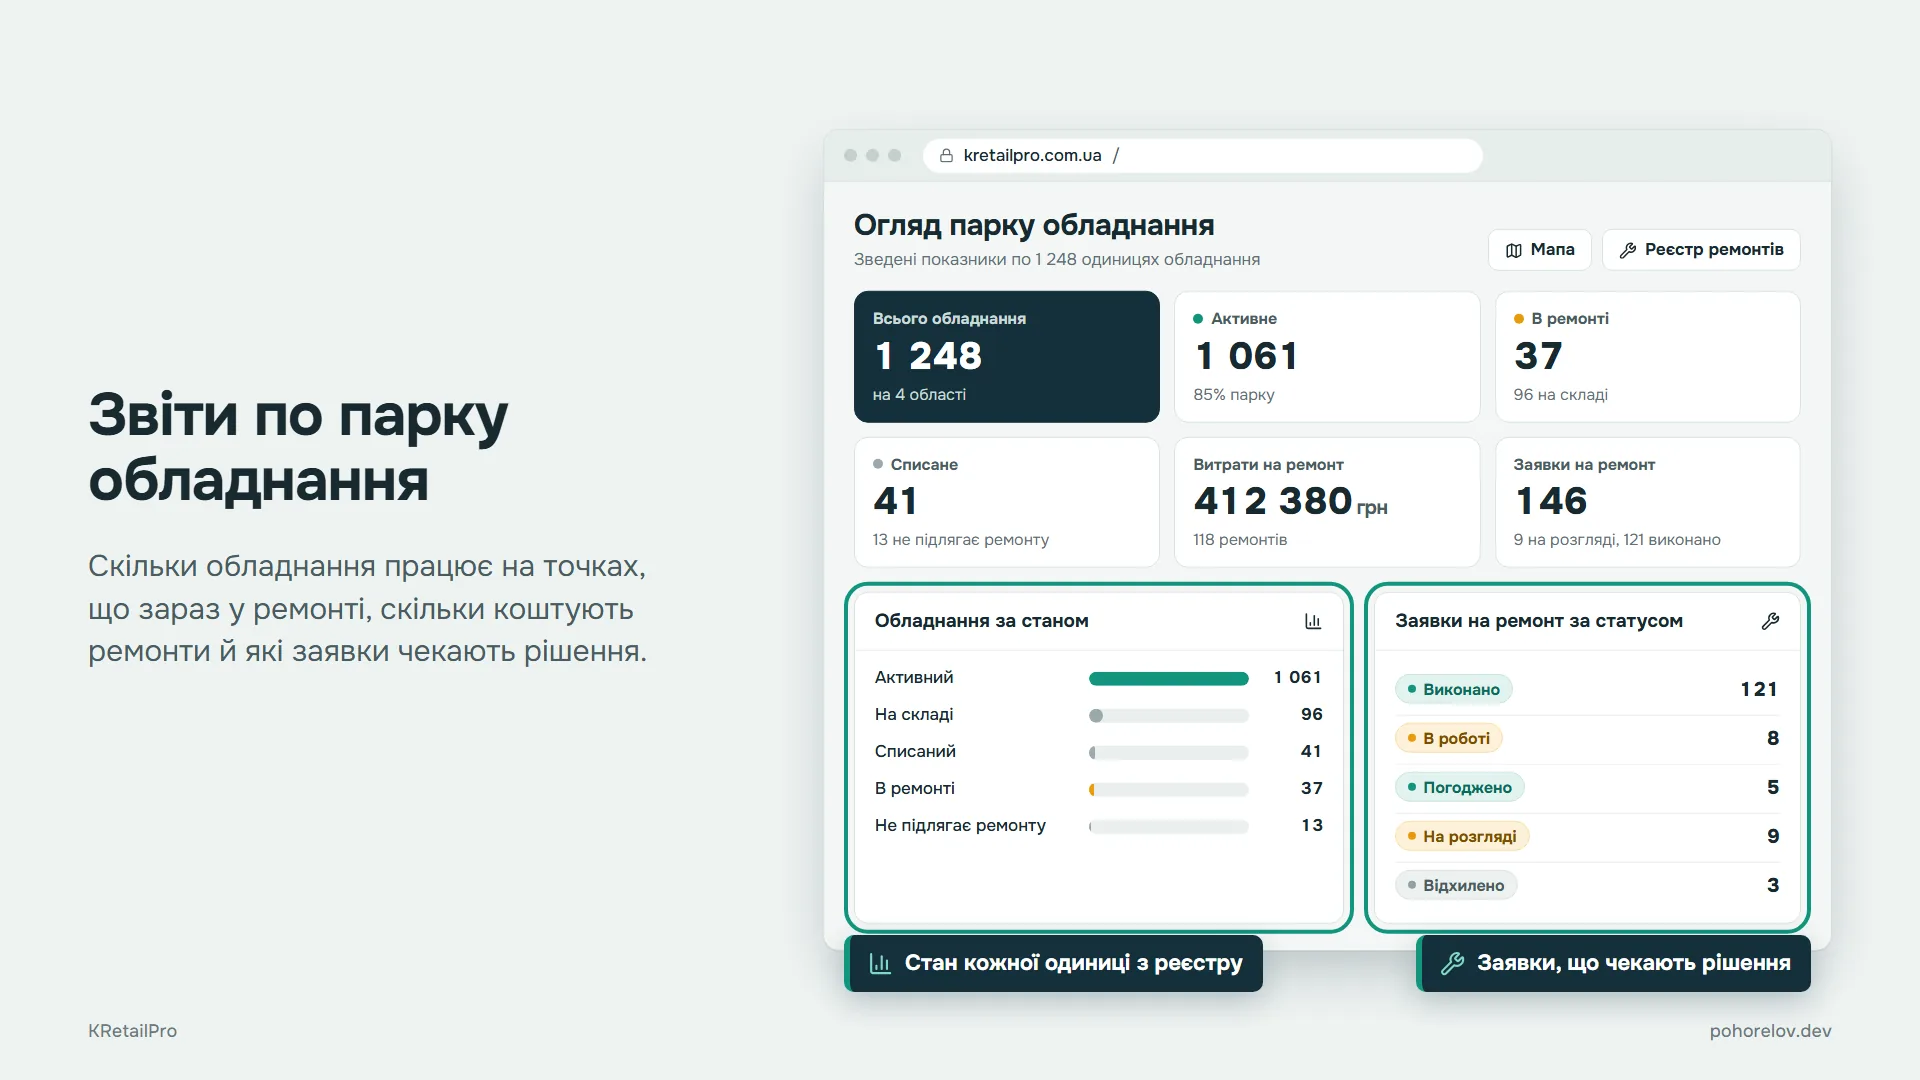Click the map icon in the Мапа button

[x=1514, y=250]
